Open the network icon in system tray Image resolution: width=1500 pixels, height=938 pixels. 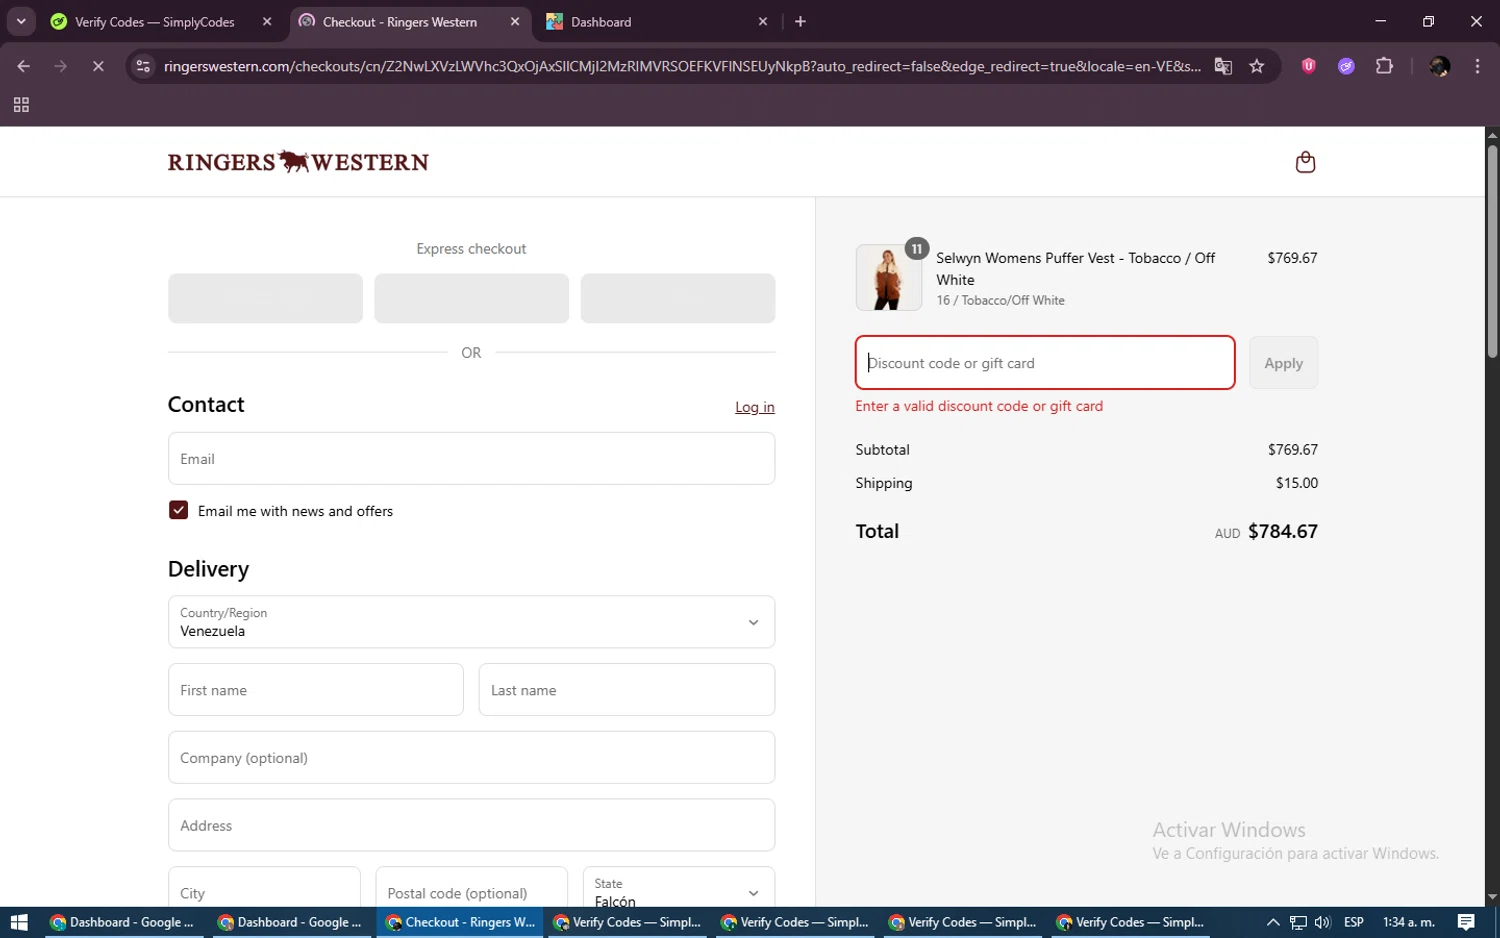click(1298, 922)
